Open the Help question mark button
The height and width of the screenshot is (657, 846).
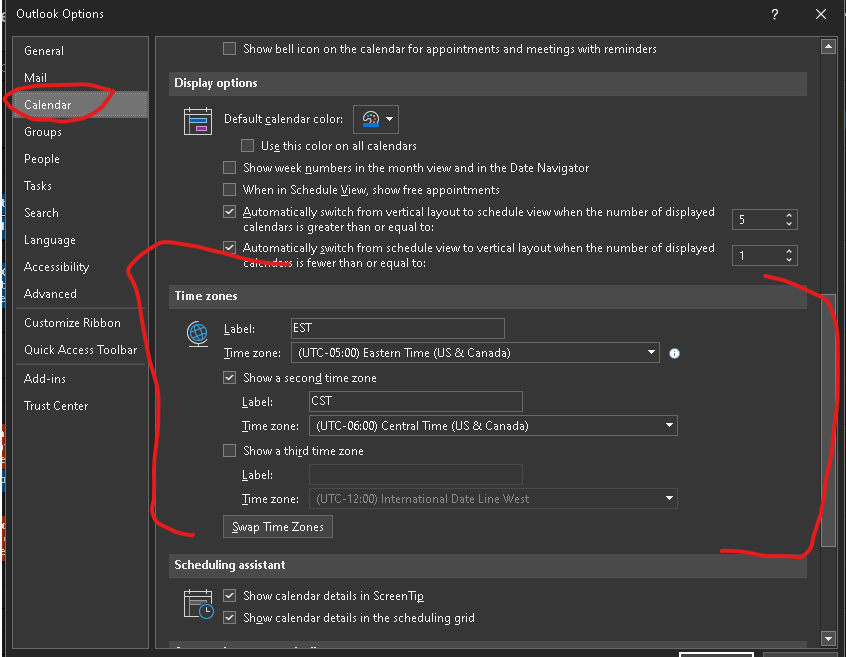coord(774,14)
